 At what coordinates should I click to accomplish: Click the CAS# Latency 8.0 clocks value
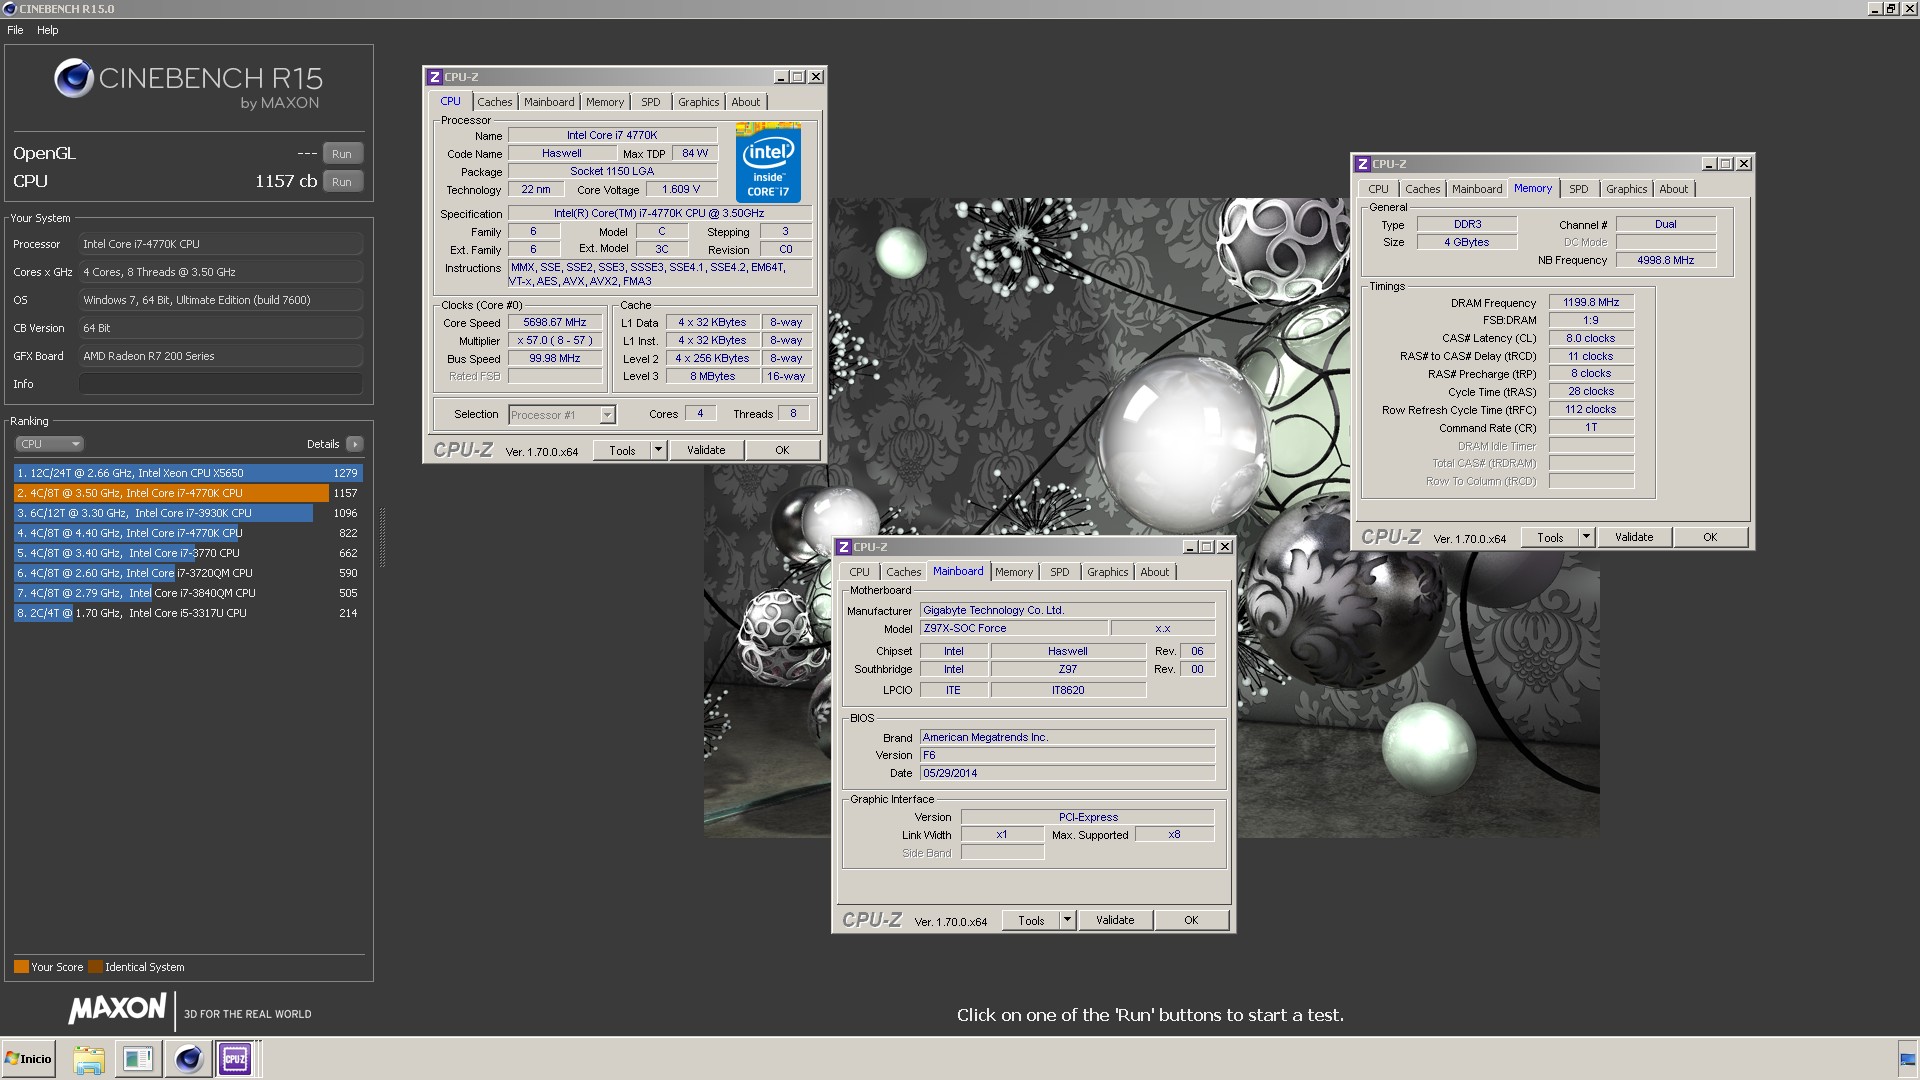1591,338
